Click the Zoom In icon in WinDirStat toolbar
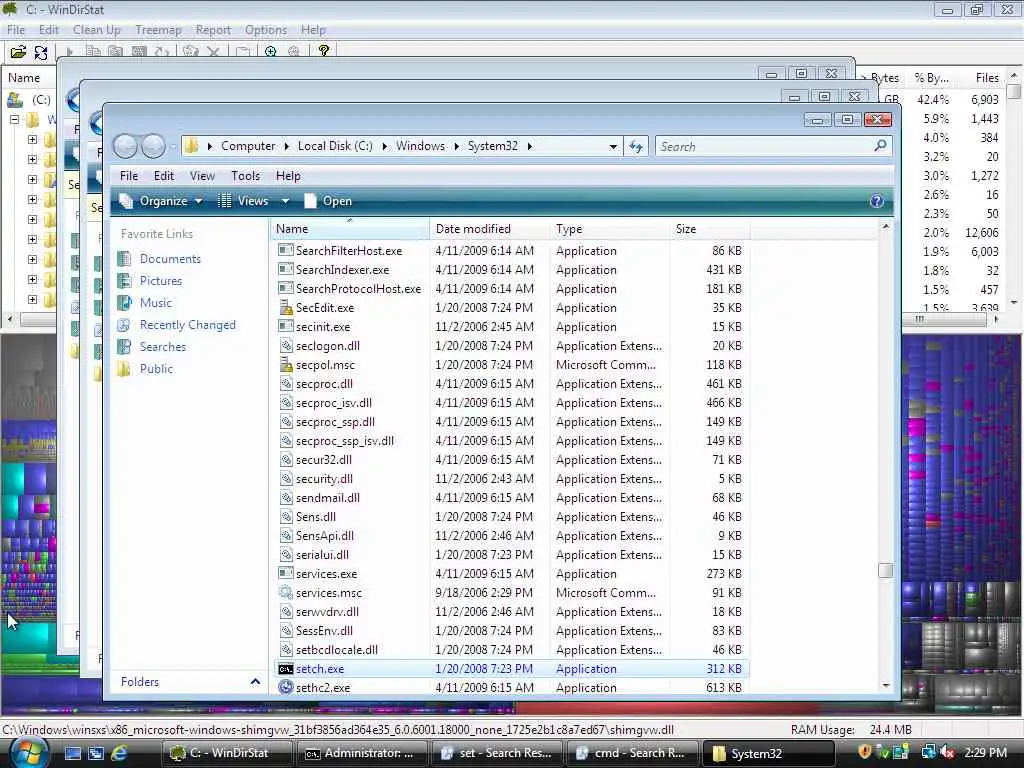The height and width of the screenshot is (768, 1024). point(270,52)
